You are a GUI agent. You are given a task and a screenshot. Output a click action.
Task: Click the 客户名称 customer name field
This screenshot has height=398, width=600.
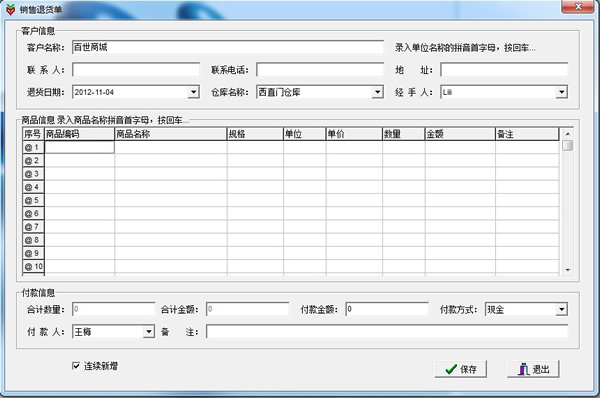(x=228, y=47)
